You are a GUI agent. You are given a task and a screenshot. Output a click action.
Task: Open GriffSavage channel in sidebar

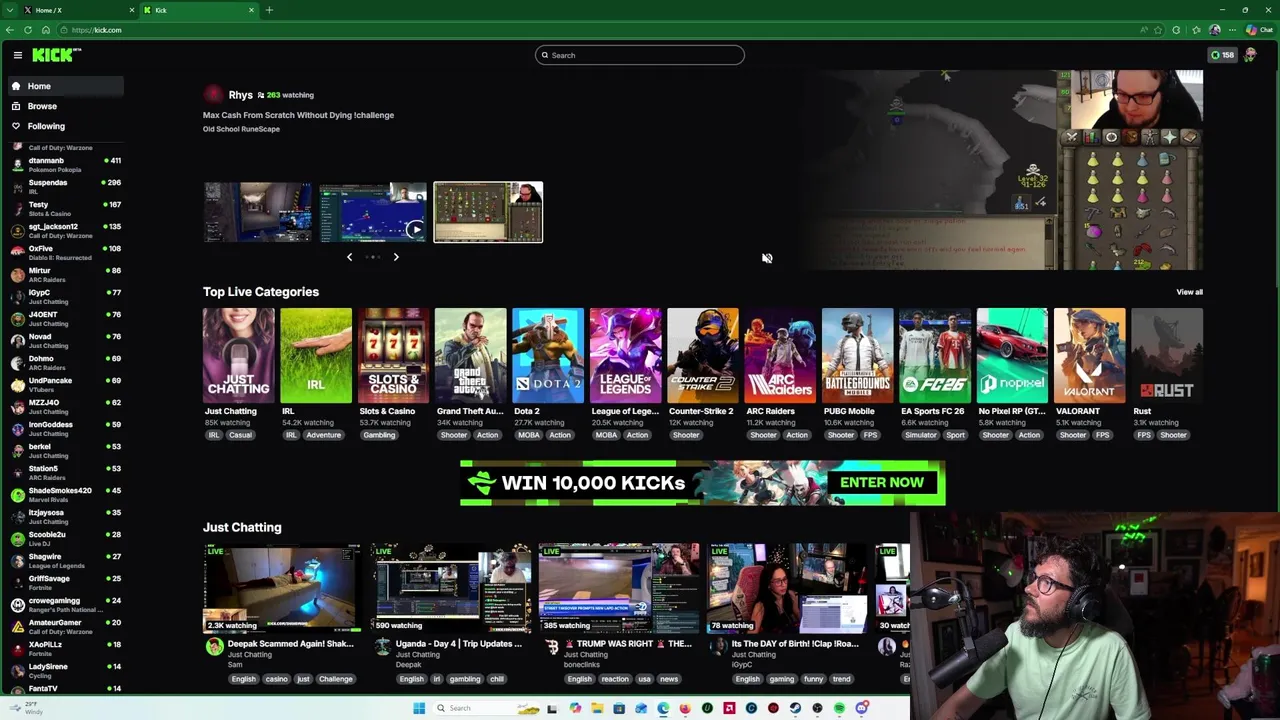click(65, 582)
